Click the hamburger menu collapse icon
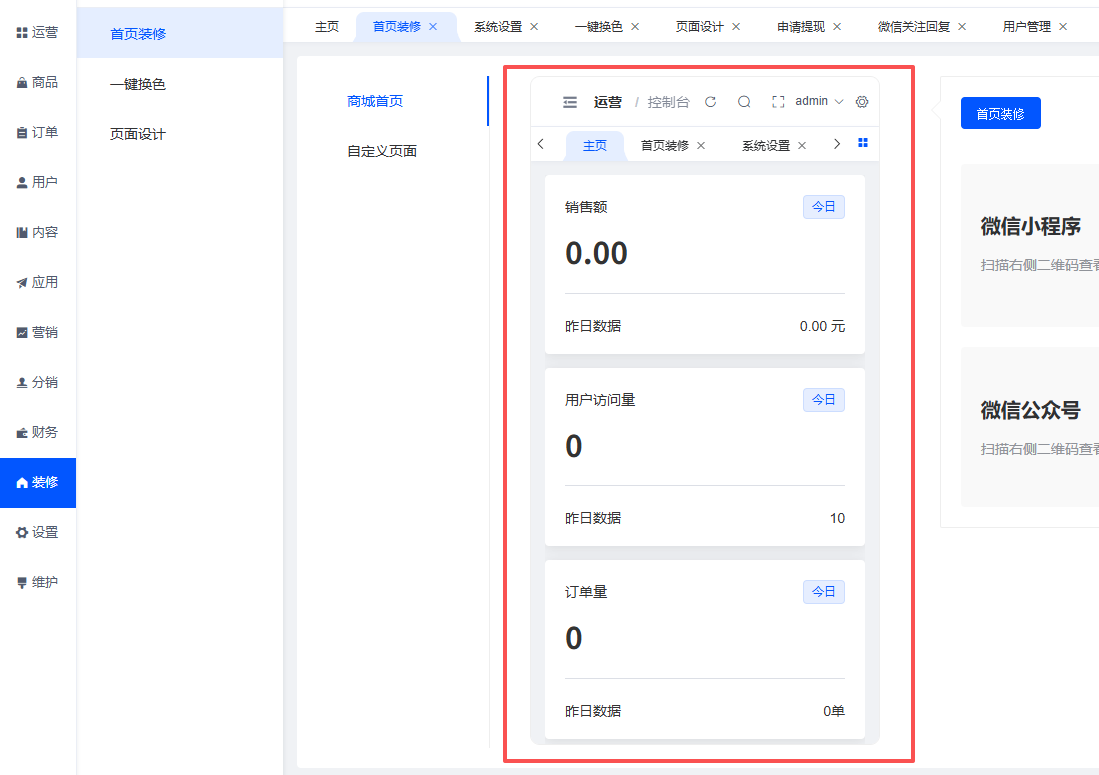Image resolution: width=1099 pixels, height=775 pixels. click(x=570, y=102)
